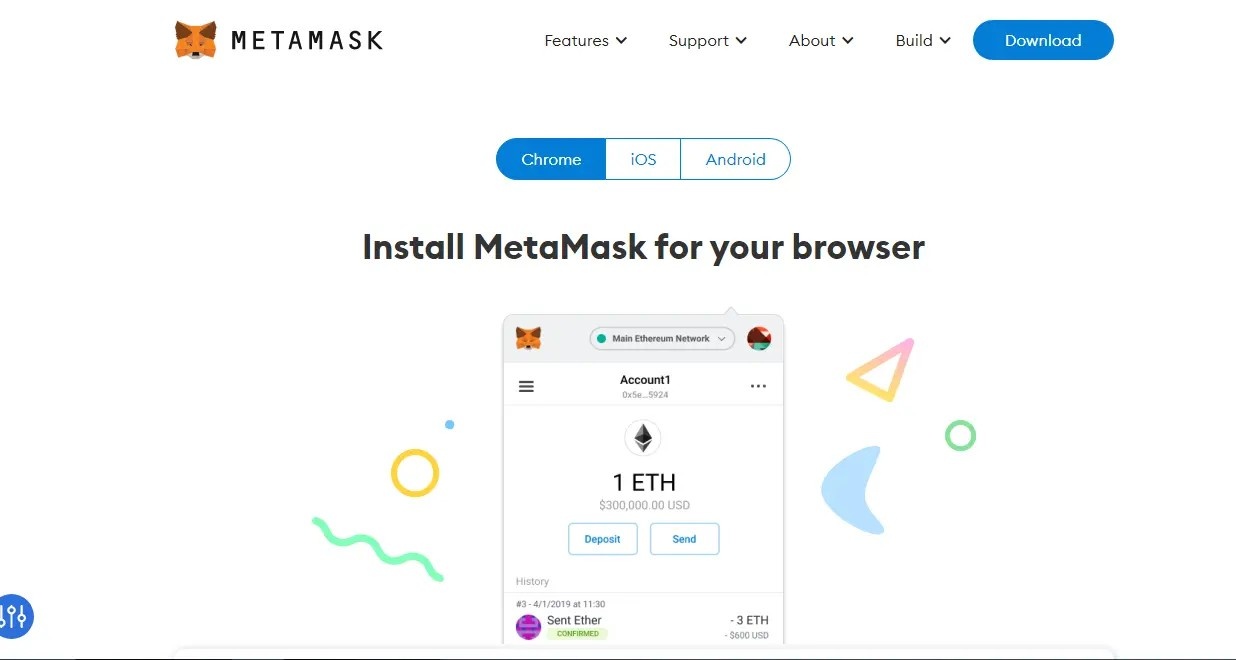This screenshot has height=660, width=1236.
Task: Click the fox icon inside wallet popup
Action: pos(529,338)
